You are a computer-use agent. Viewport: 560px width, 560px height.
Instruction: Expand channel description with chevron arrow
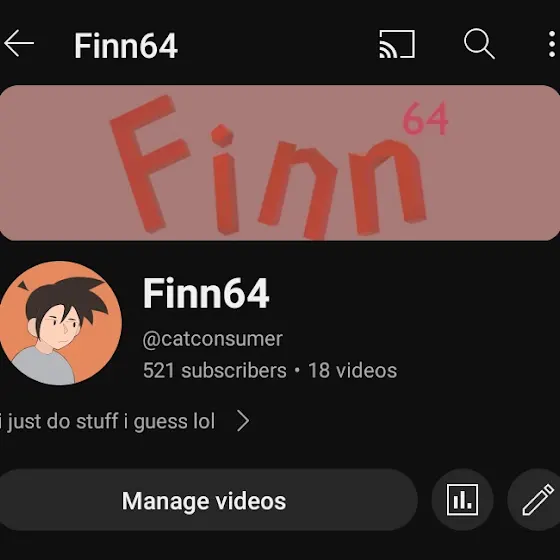pos(243,421)
